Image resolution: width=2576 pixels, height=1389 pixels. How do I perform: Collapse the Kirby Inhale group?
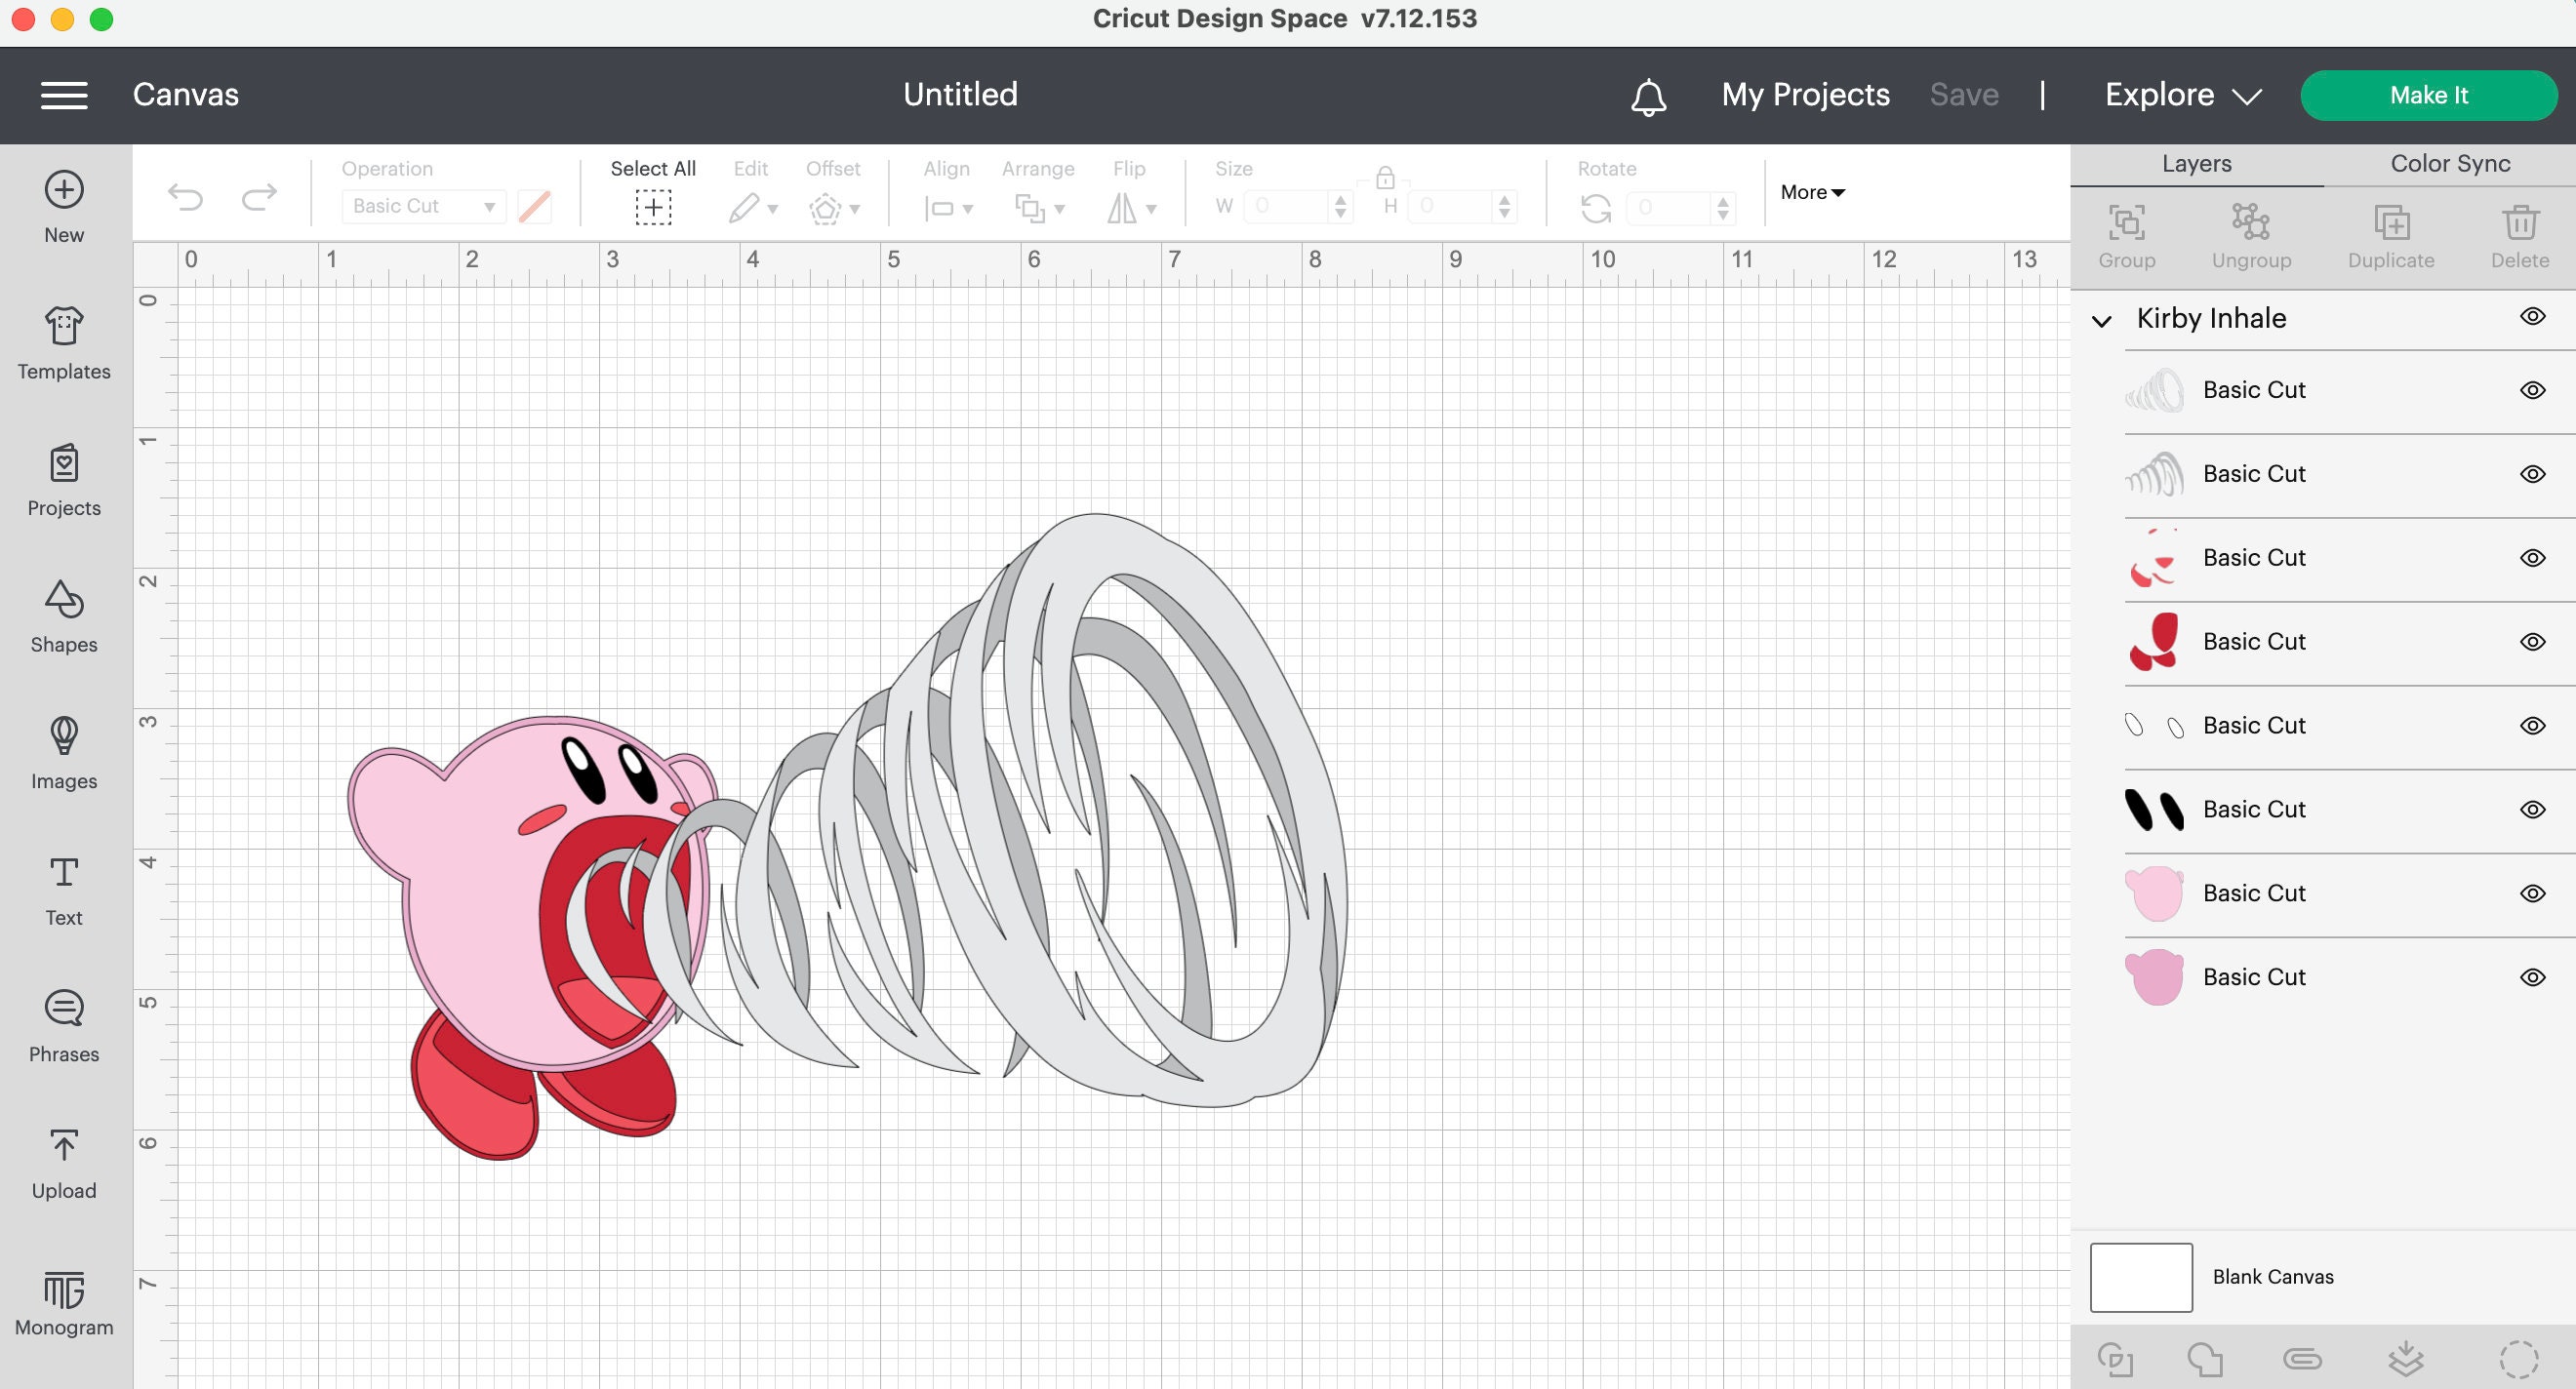pos(2100,319)
